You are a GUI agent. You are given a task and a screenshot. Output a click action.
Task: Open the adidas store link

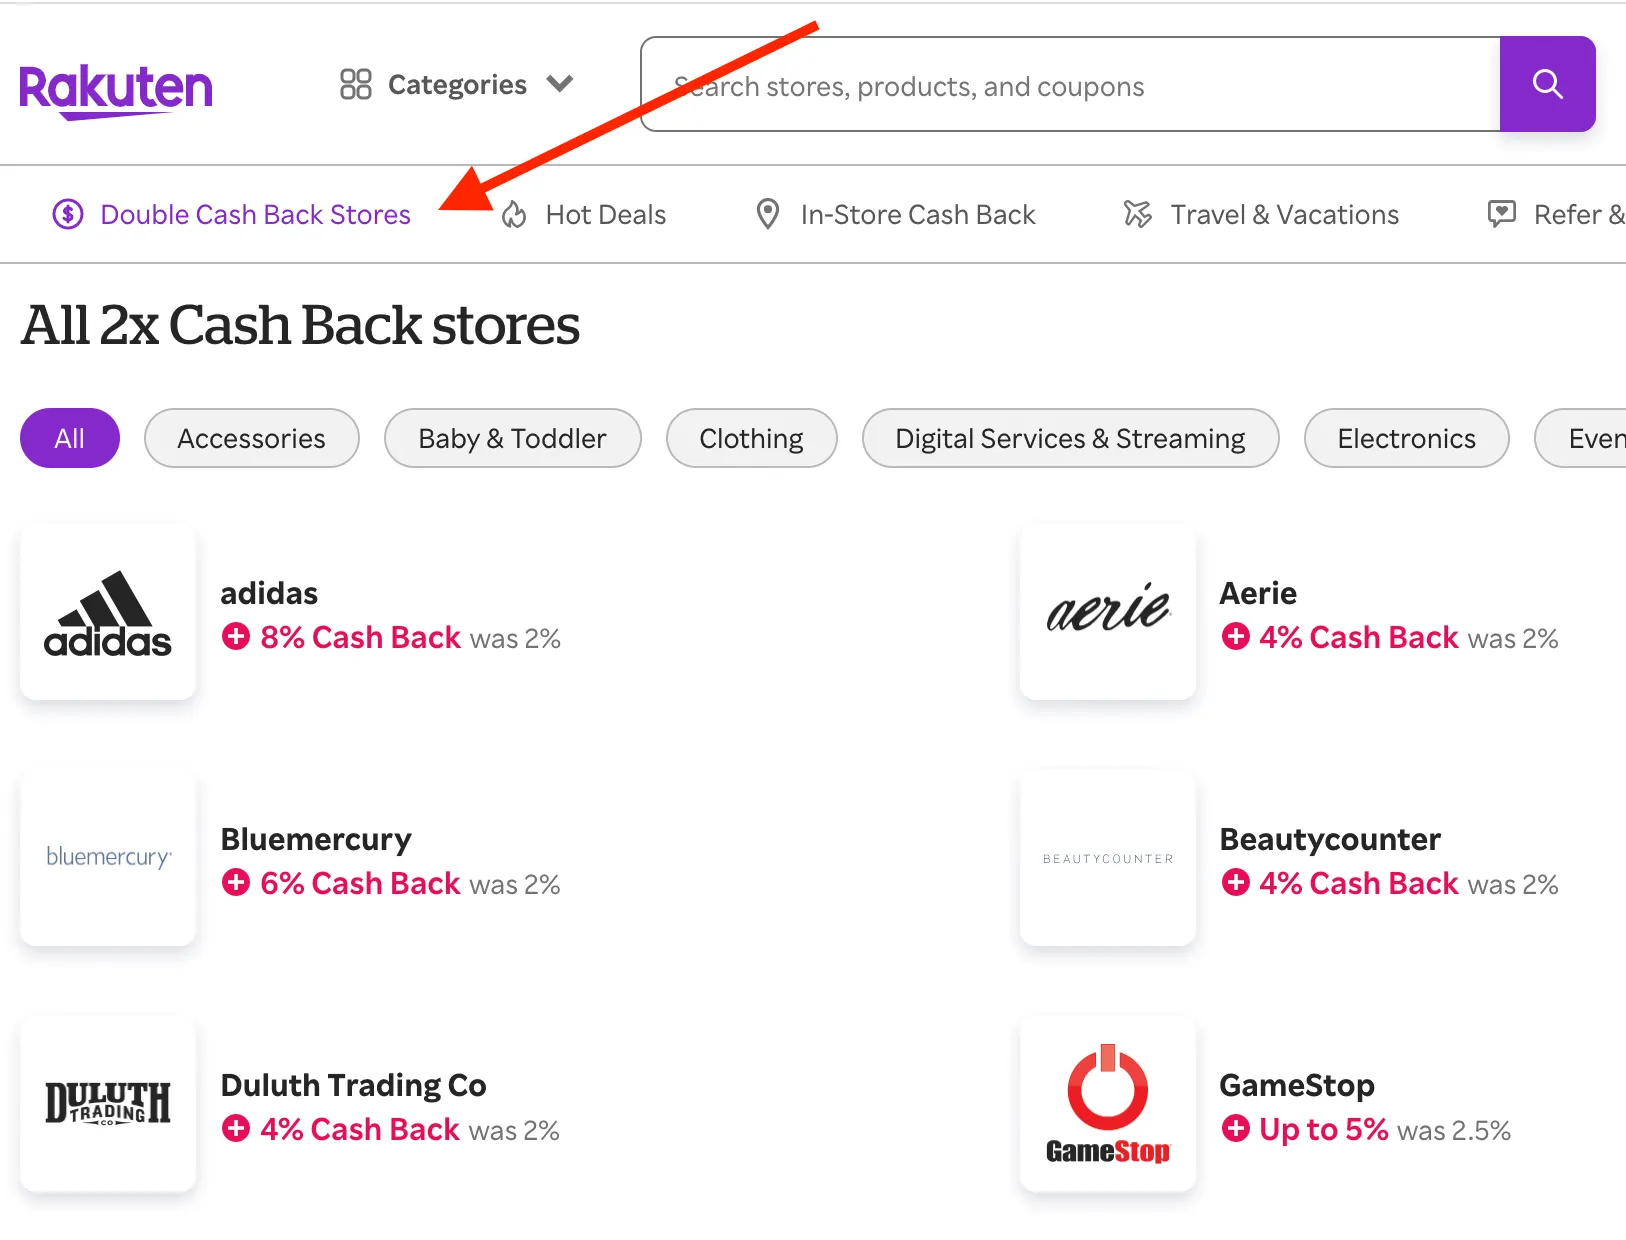(269, 593)
